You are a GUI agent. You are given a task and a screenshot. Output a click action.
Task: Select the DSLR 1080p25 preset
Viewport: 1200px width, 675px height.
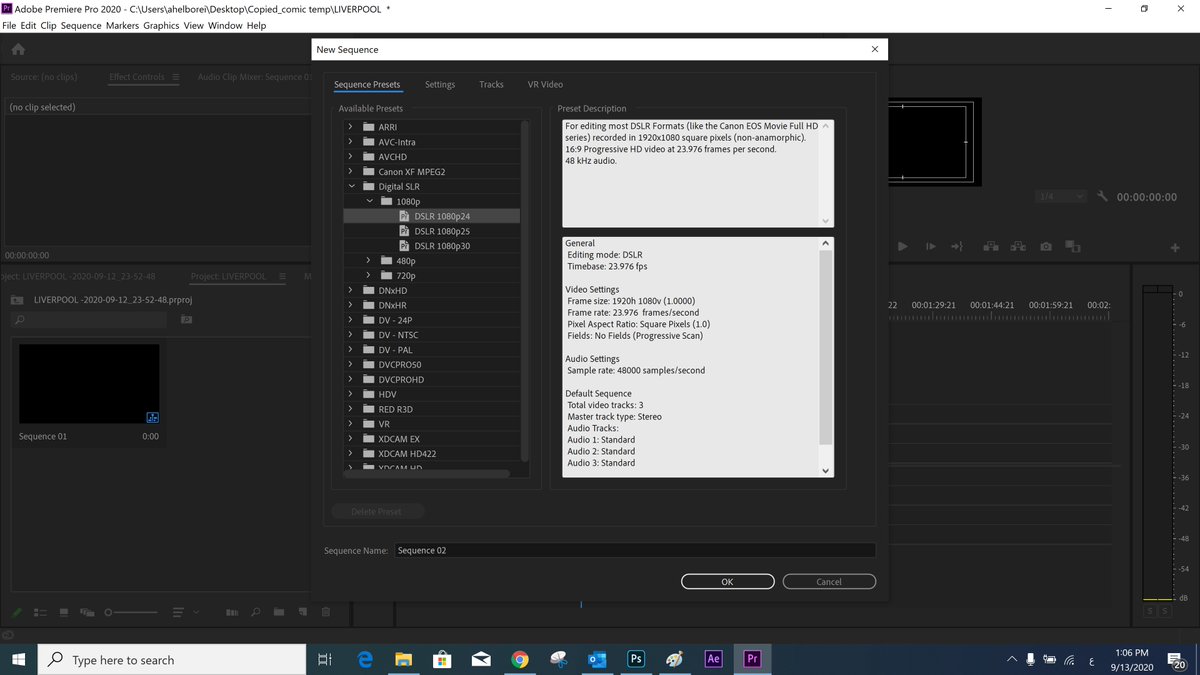coord(442,231)
